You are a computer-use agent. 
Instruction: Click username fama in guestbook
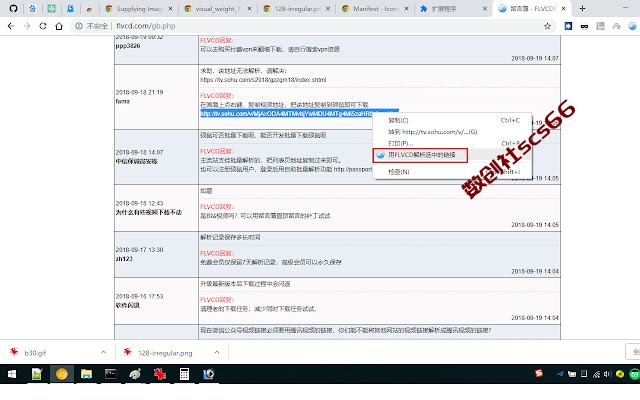pyautogui.click(x=122, y=101)
